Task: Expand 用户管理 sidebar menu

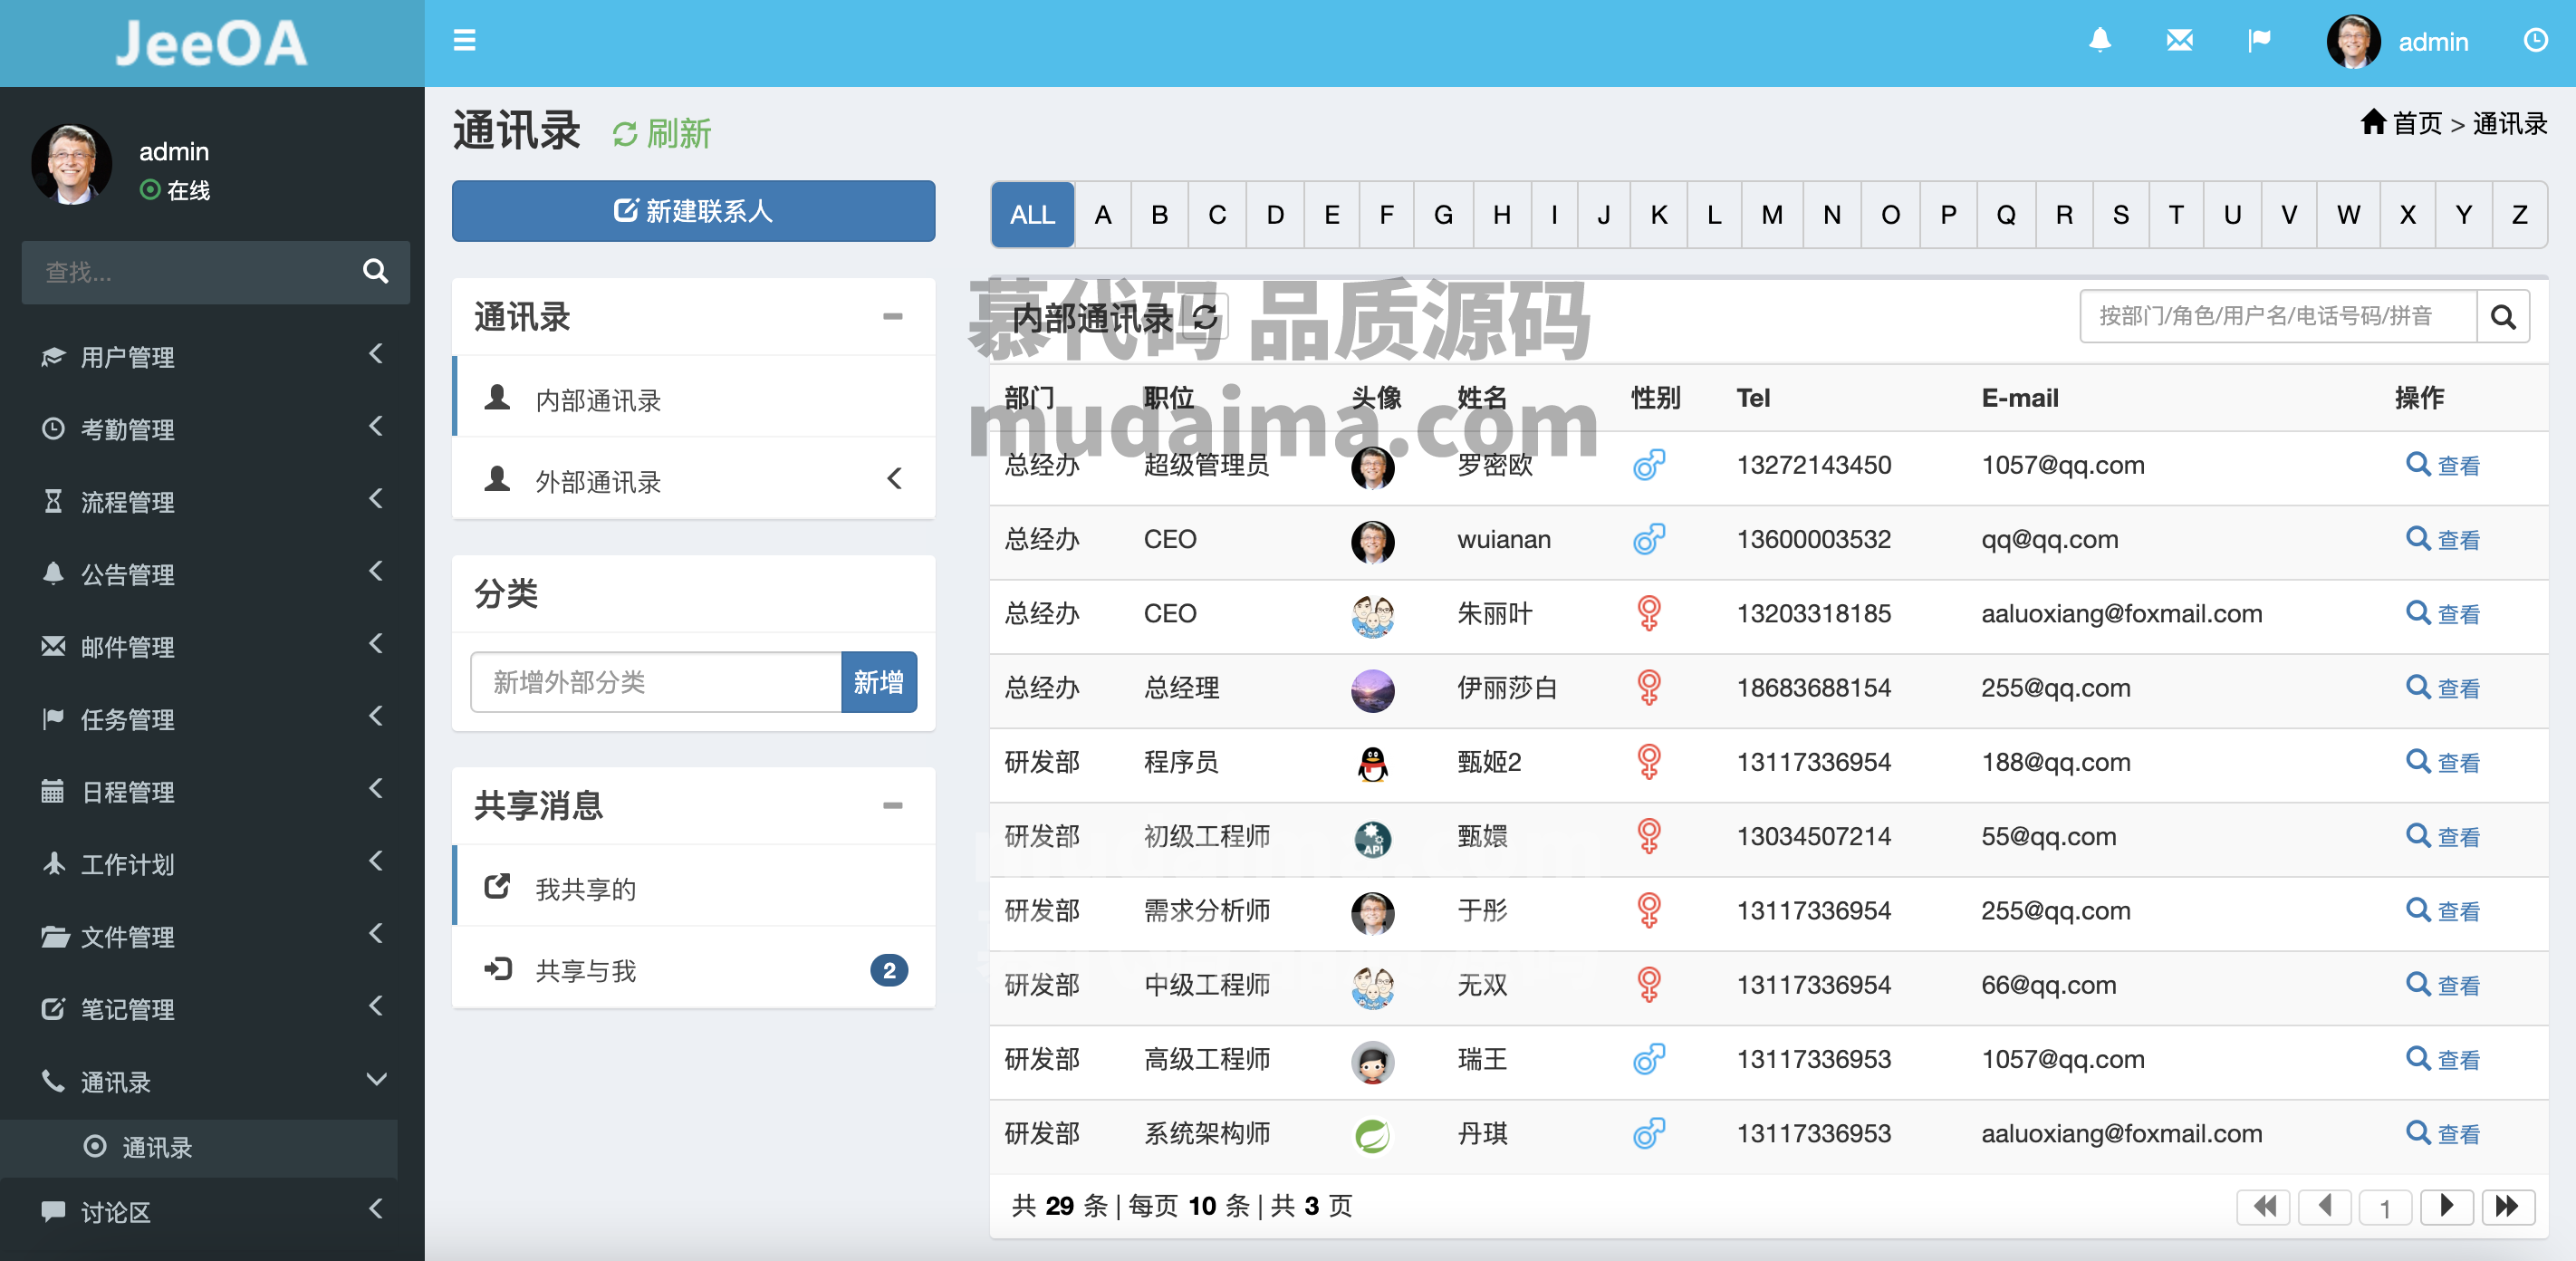Action: [212, 357]
